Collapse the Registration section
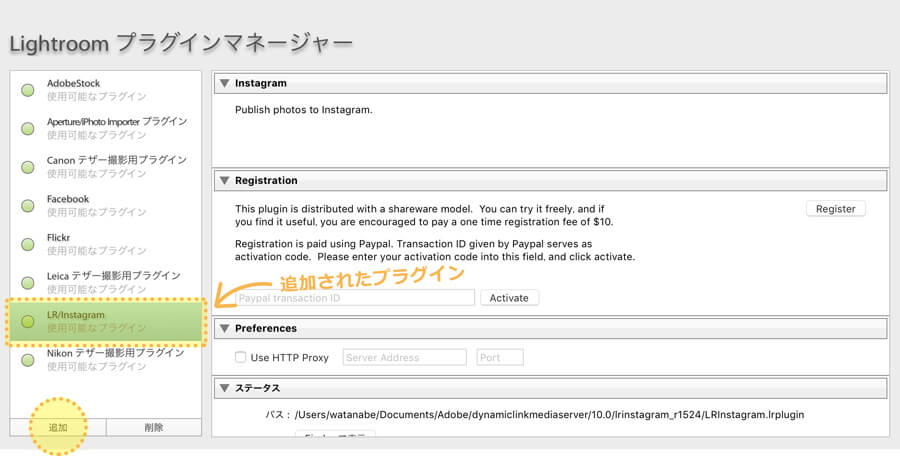Viewport: 900px width, 456px height. [224, 181]
